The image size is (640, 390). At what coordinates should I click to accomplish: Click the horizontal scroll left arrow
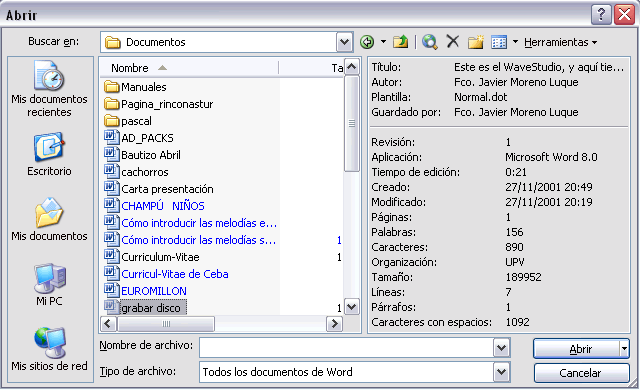tap(108, 324)
